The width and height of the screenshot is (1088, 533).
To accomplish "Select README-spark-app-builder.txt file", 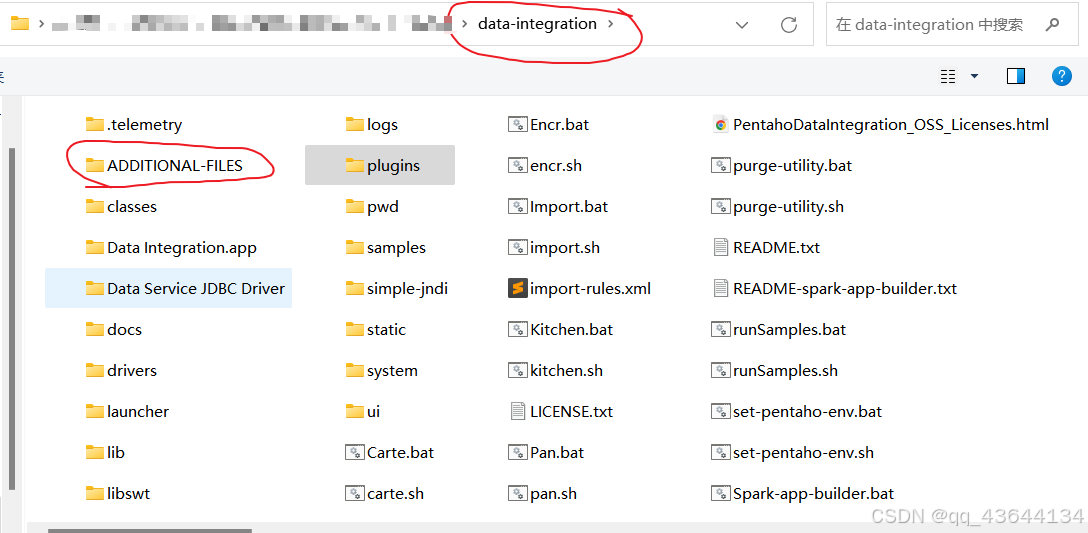I will (835, 289).
